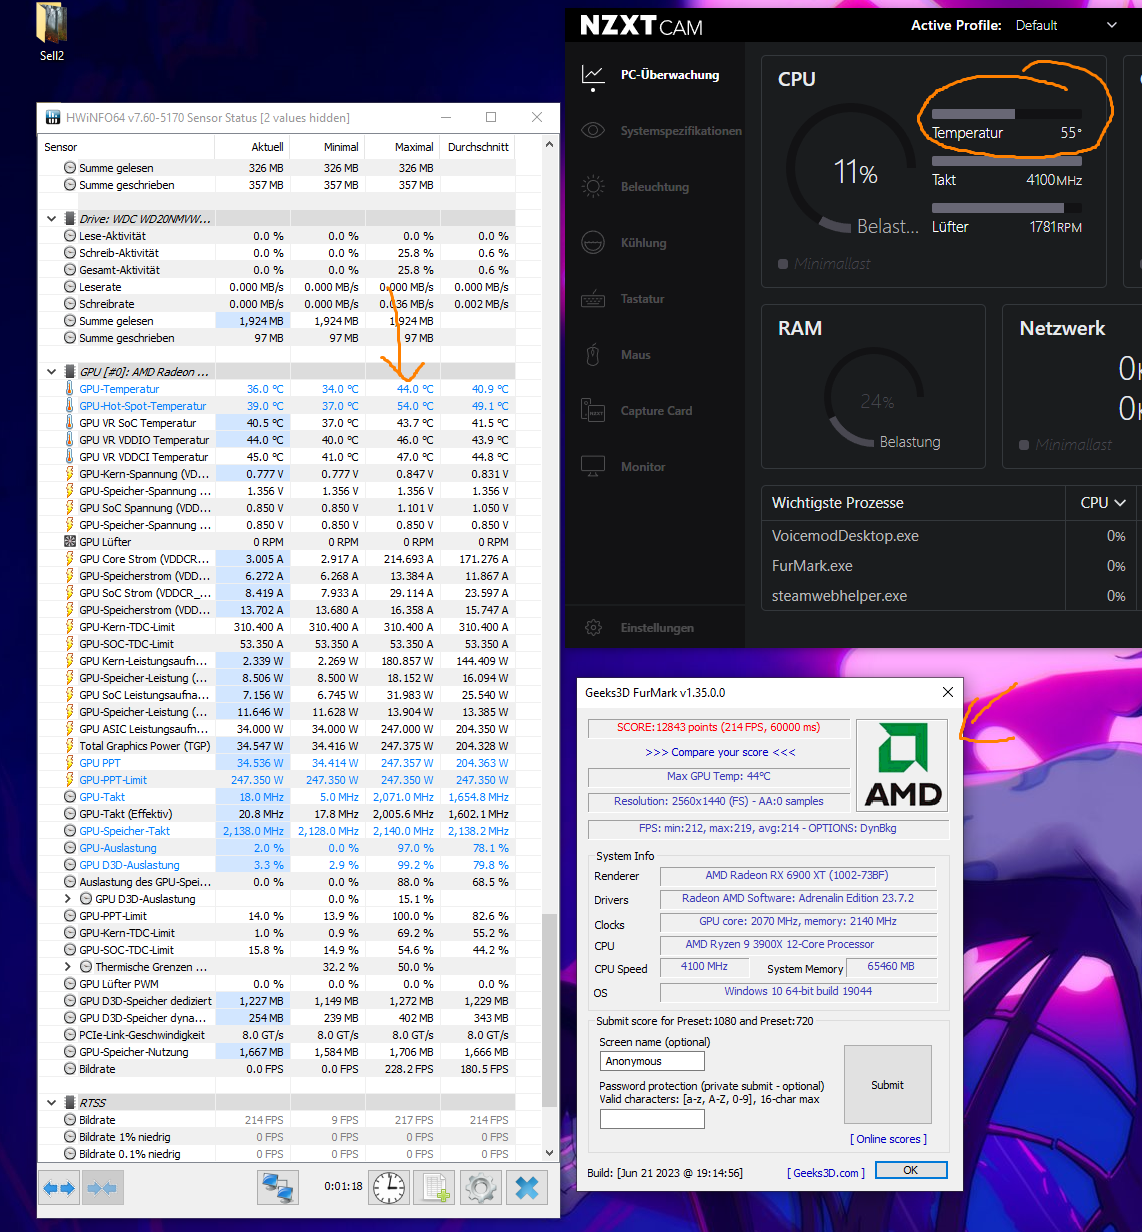Click the Aktuell column header in HWiNFO
The image size is (1142, 1232).
point(252,147)
